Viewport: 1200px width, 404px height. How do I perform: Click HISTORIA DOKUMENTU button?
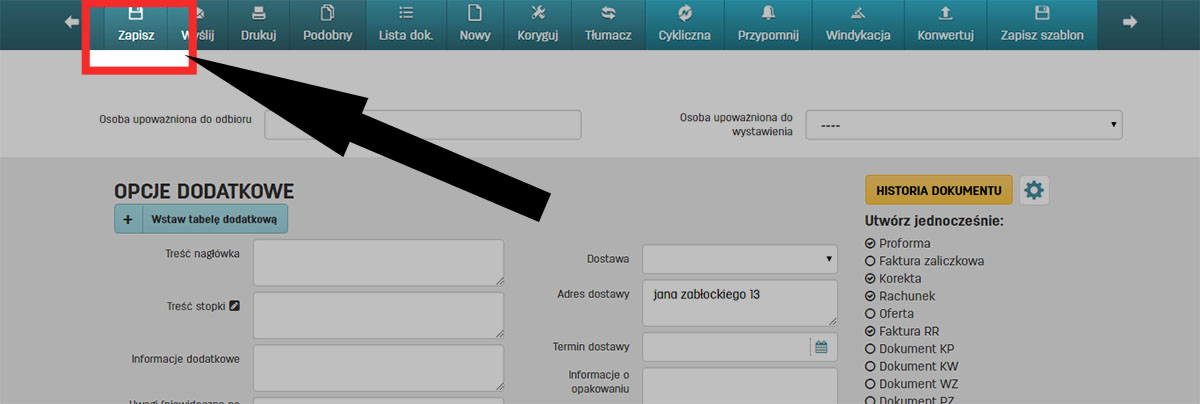[938, 190]
